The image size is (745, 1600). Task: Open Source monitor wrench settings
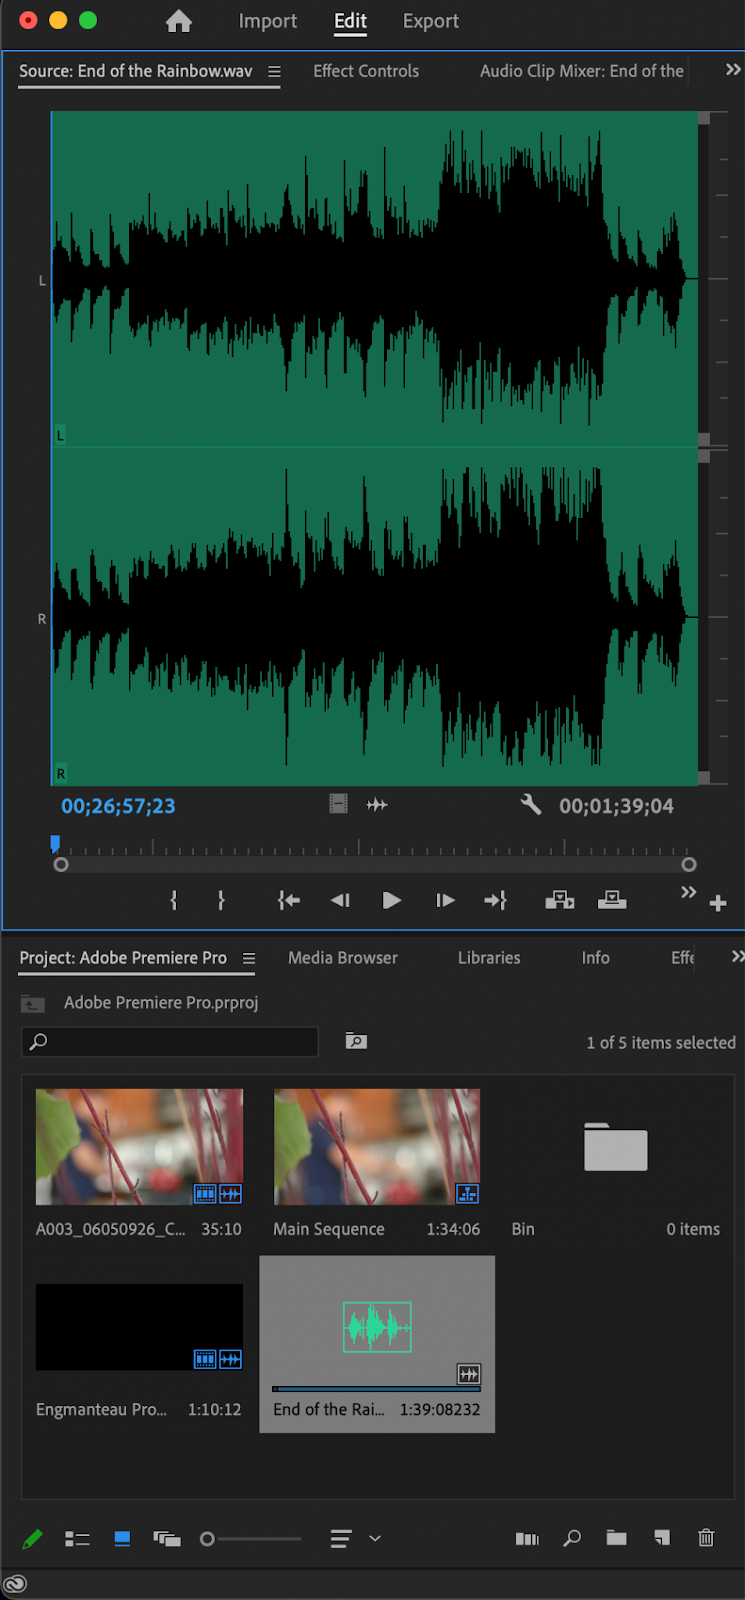coord(531,804)
